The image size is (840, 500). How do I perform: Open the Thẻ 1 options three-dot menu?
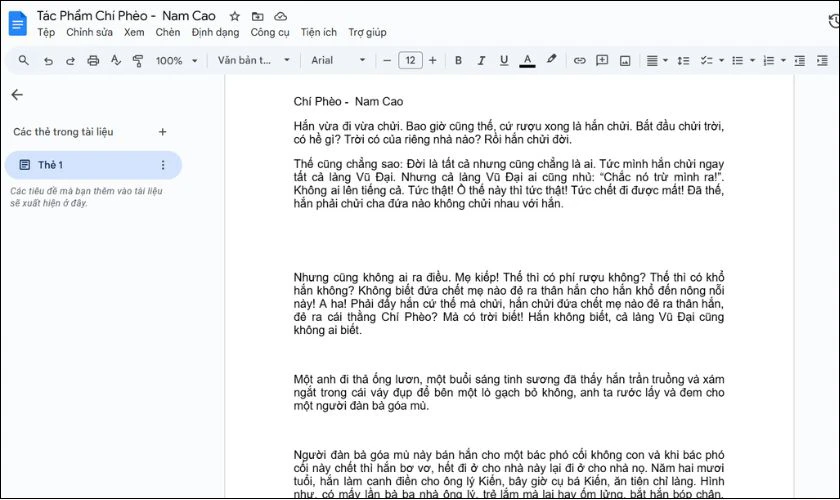163,165
